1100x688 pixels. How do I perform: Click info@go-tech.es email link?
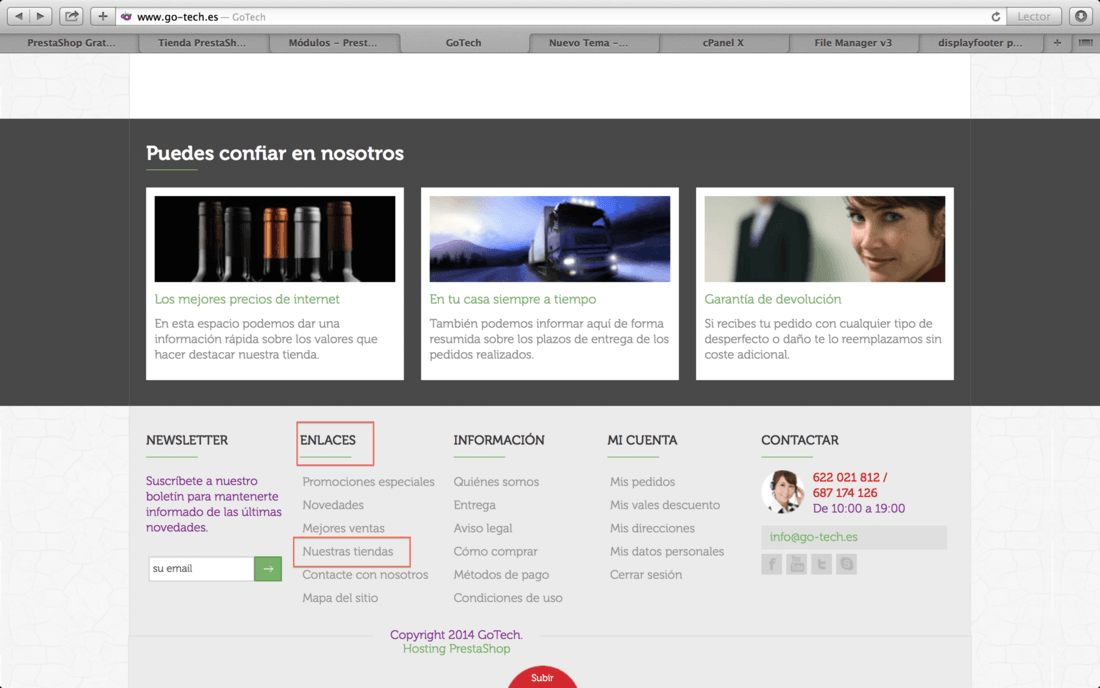(814, 537)
